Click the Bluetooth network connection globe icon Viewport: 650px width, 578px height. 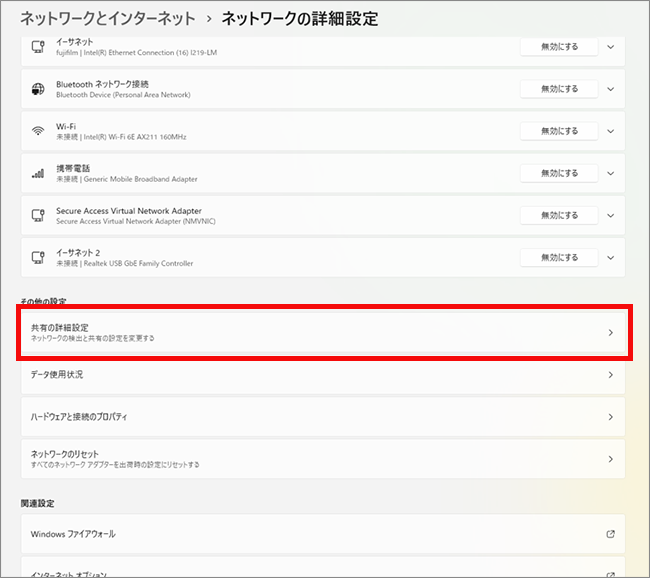tap(38, 89)
